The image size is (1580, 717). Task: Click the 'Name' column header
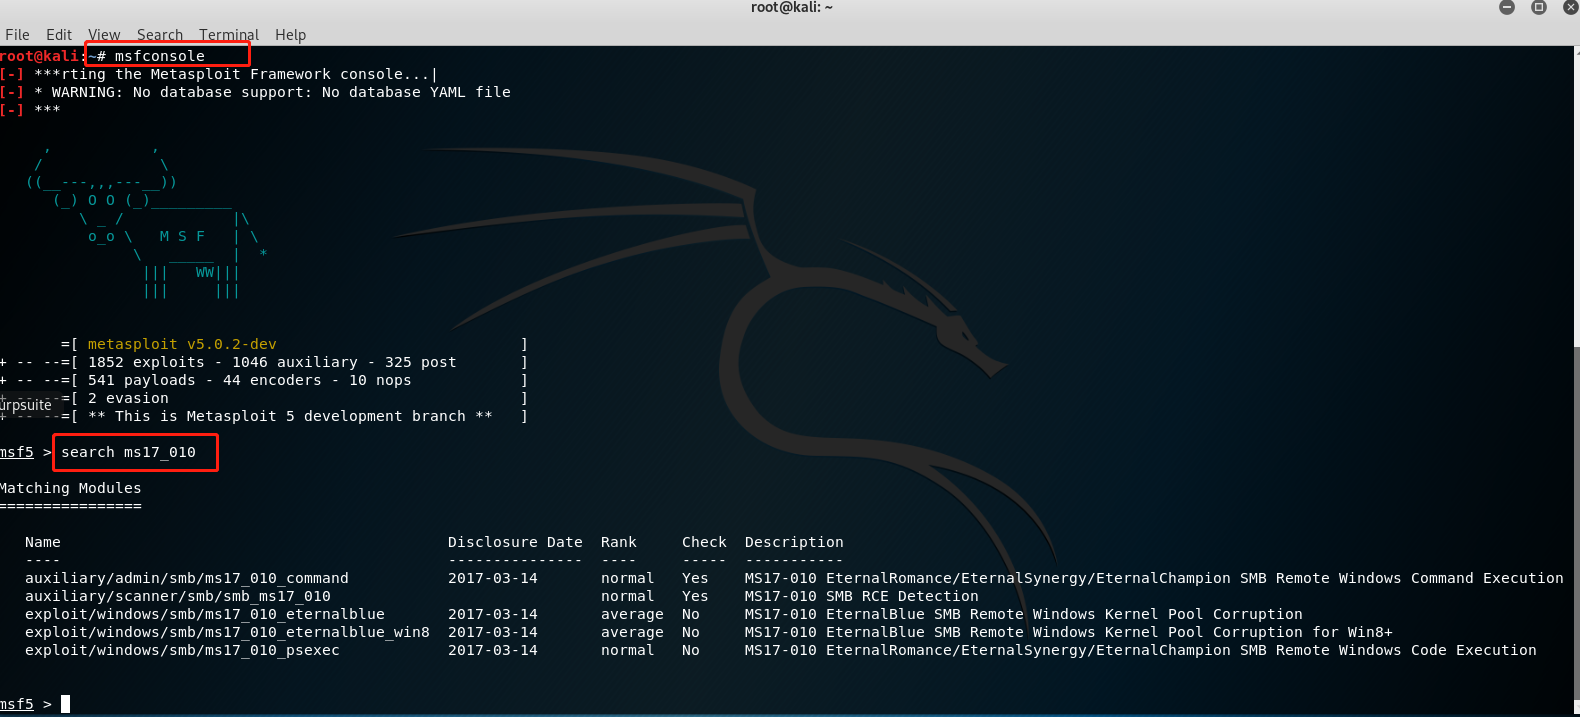click(x=43, y=542)
